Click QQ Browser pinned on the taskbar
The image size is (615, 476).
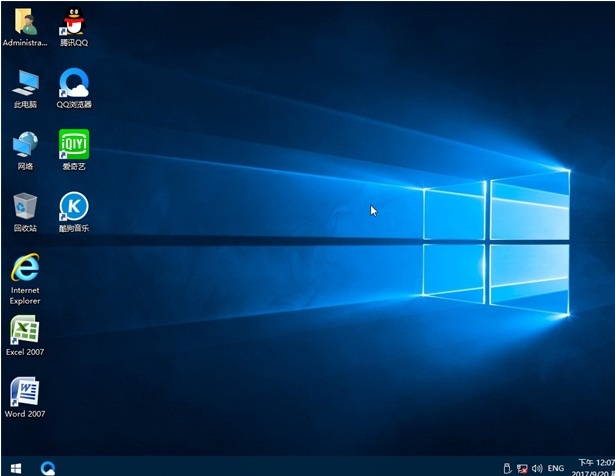47,467
